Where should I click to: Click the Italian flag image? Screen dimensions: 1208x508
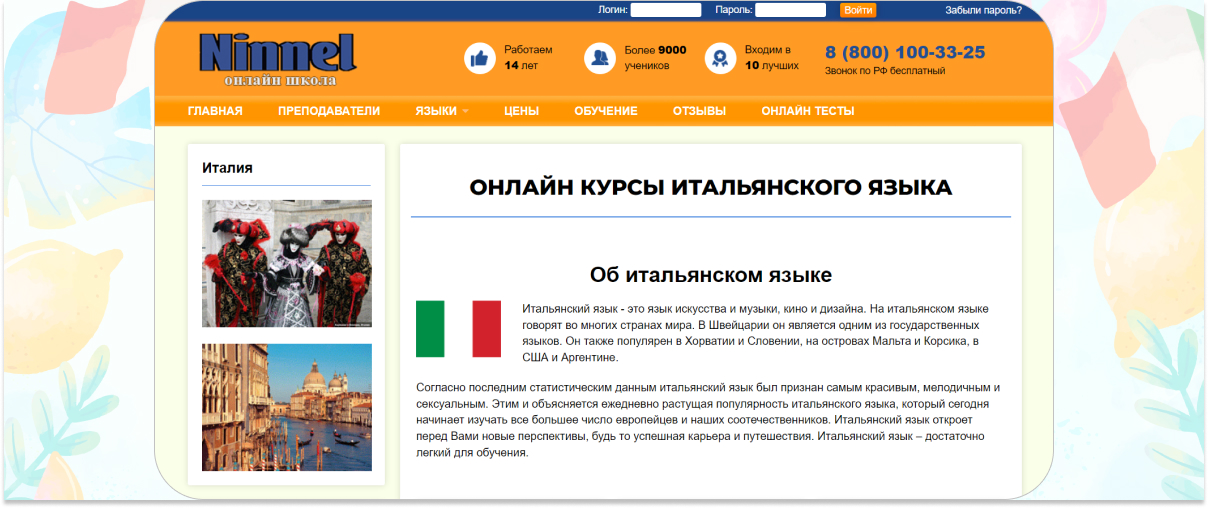point(458,328)
